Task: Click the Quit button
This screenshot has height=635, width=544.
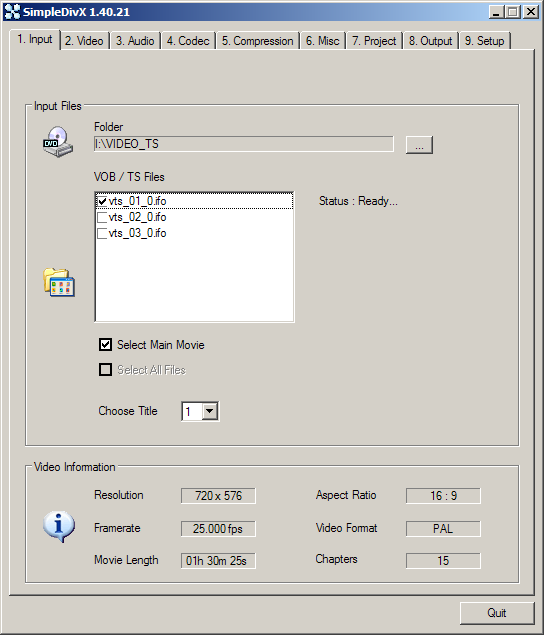Action: coord(497,613)
